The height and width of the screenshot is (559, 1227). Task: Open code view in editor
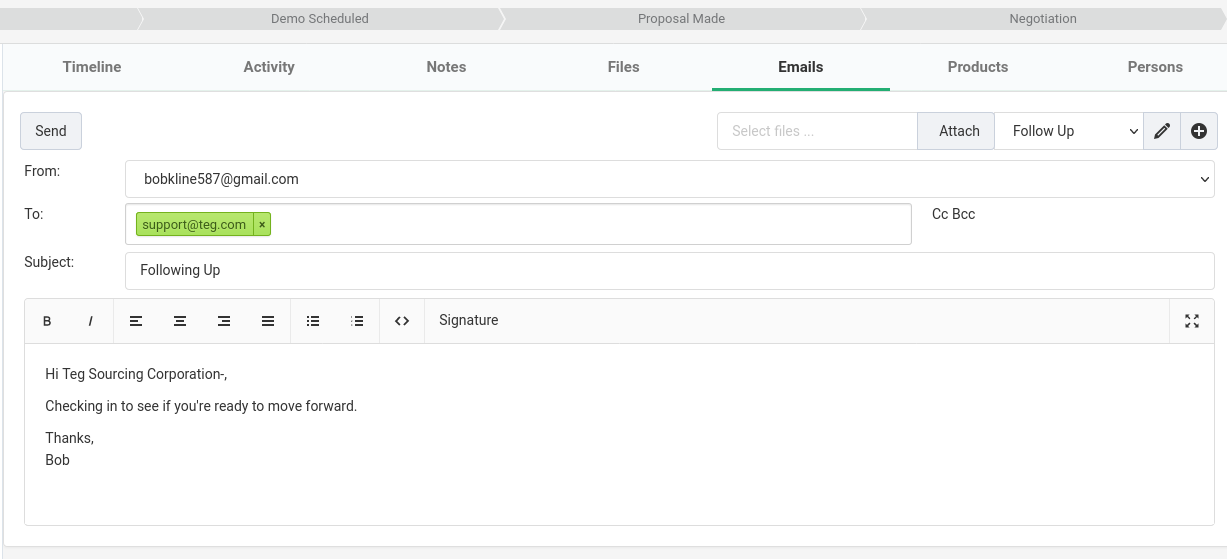[x=402, y=321]
